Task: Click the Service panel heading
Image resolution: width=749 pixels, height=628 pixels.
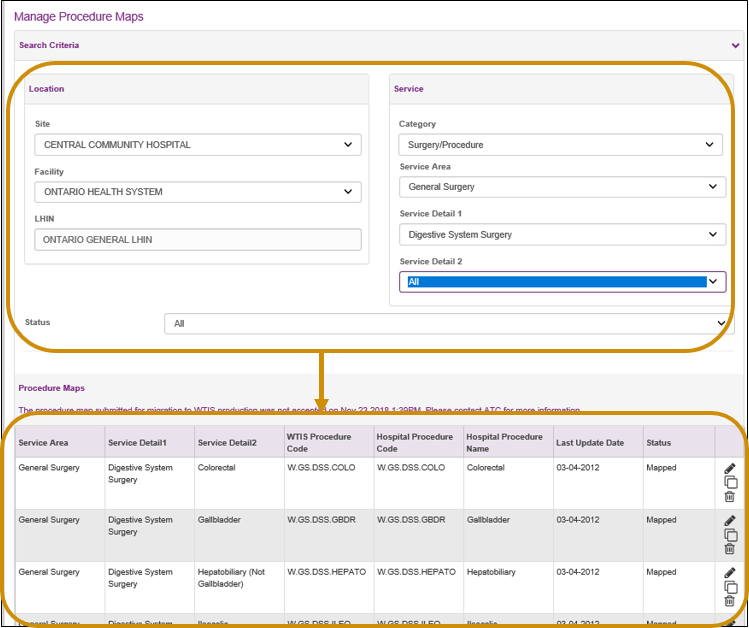Action: tap(408, 89)
